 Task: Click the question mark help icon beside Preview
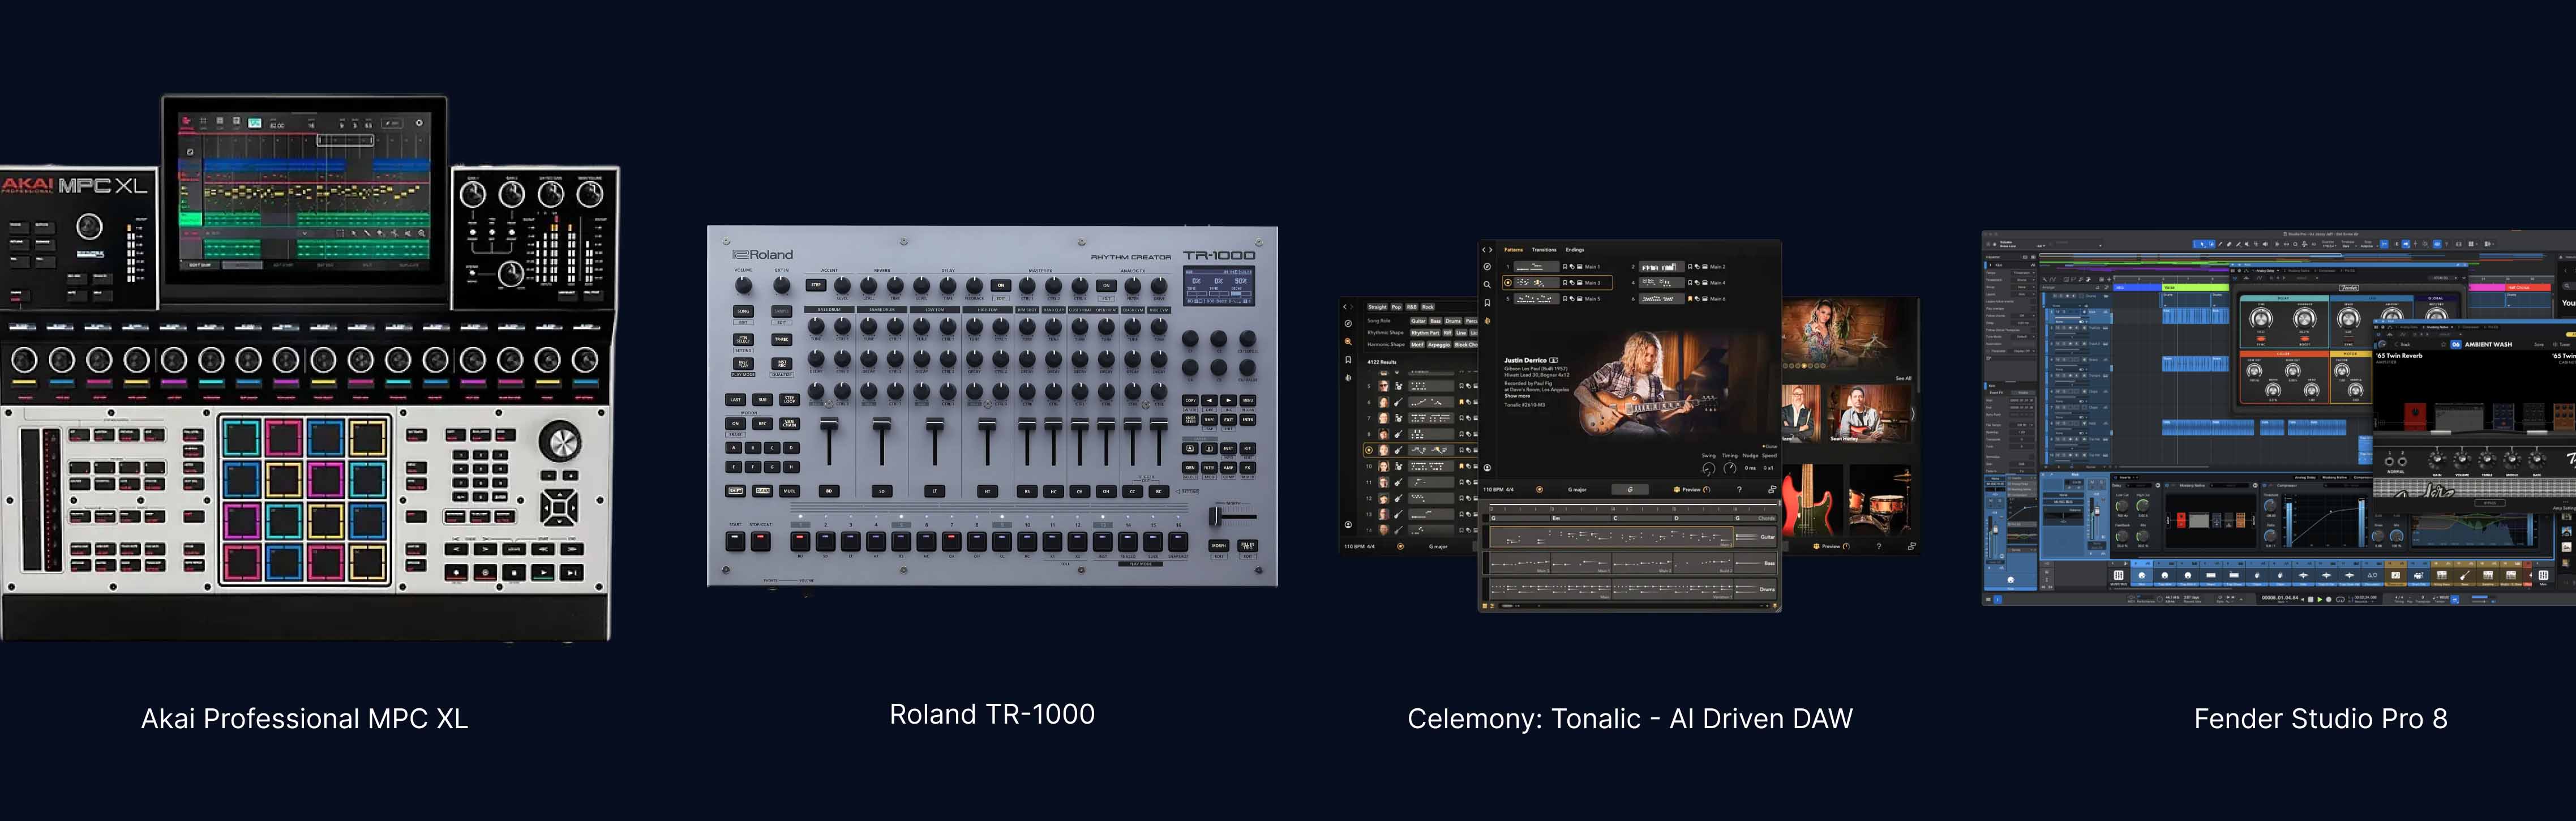(x=1739, y=489)
